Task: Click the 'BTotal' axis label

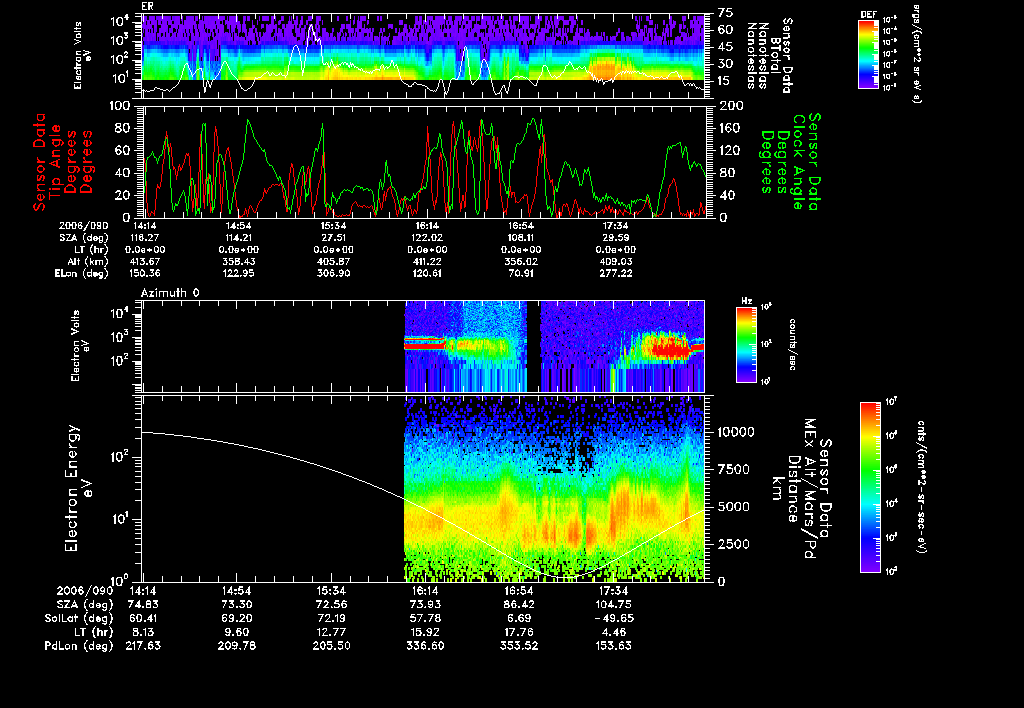Action: coord(775,57)
